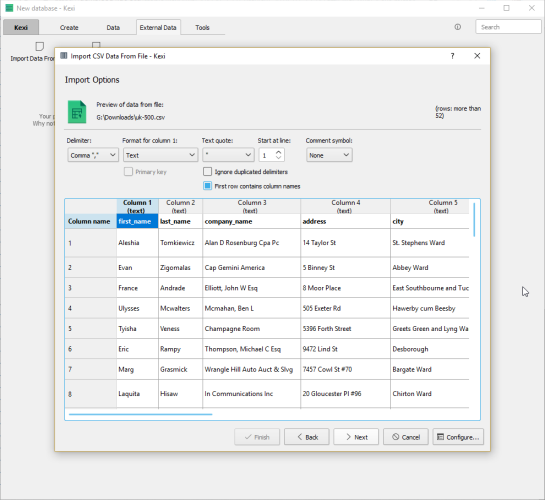This screenshot has height=500, width=545.
Task: Click the 20 Gloucester Pl #96 cell
Action: [x=345, y=394]
